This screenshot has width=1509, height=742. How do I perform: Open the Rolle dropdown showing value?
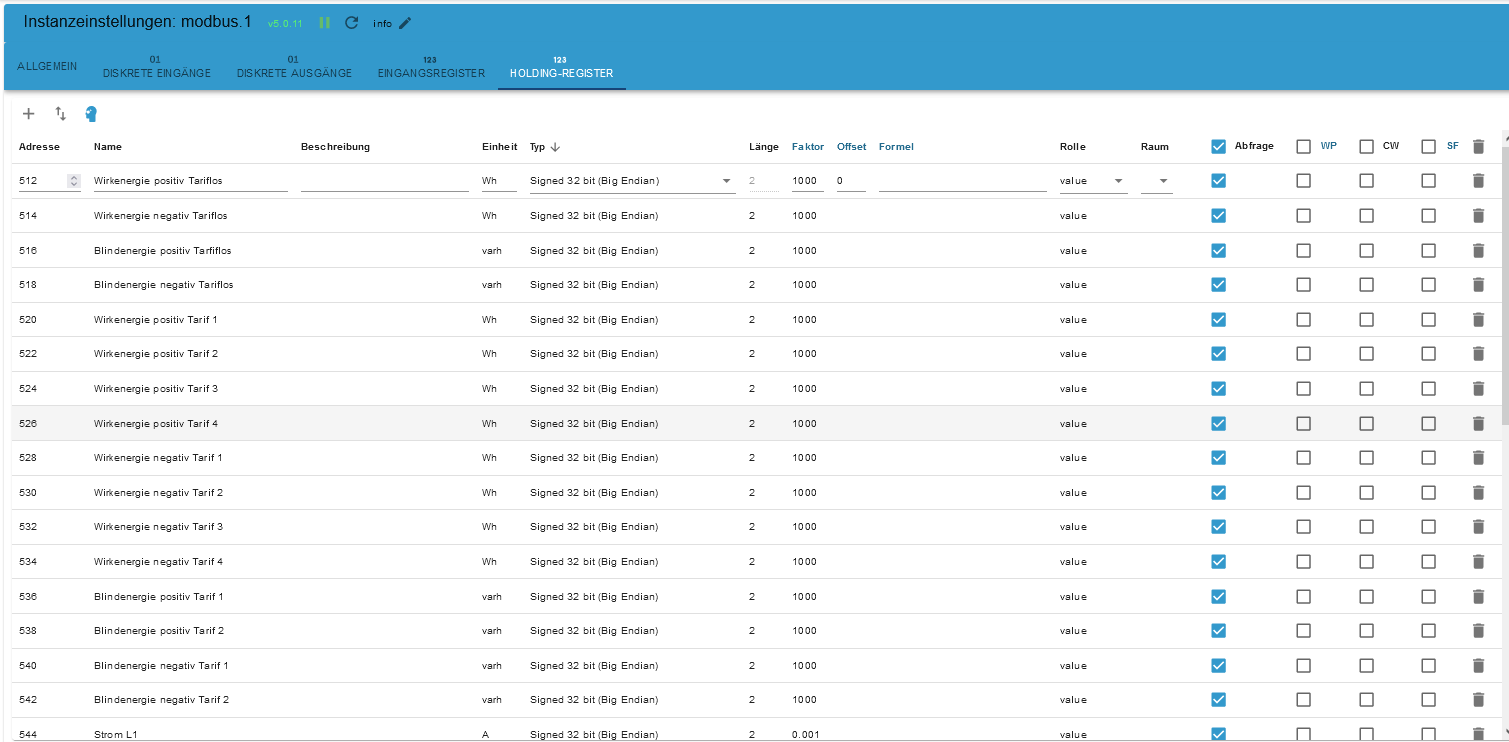(1092, 181)
